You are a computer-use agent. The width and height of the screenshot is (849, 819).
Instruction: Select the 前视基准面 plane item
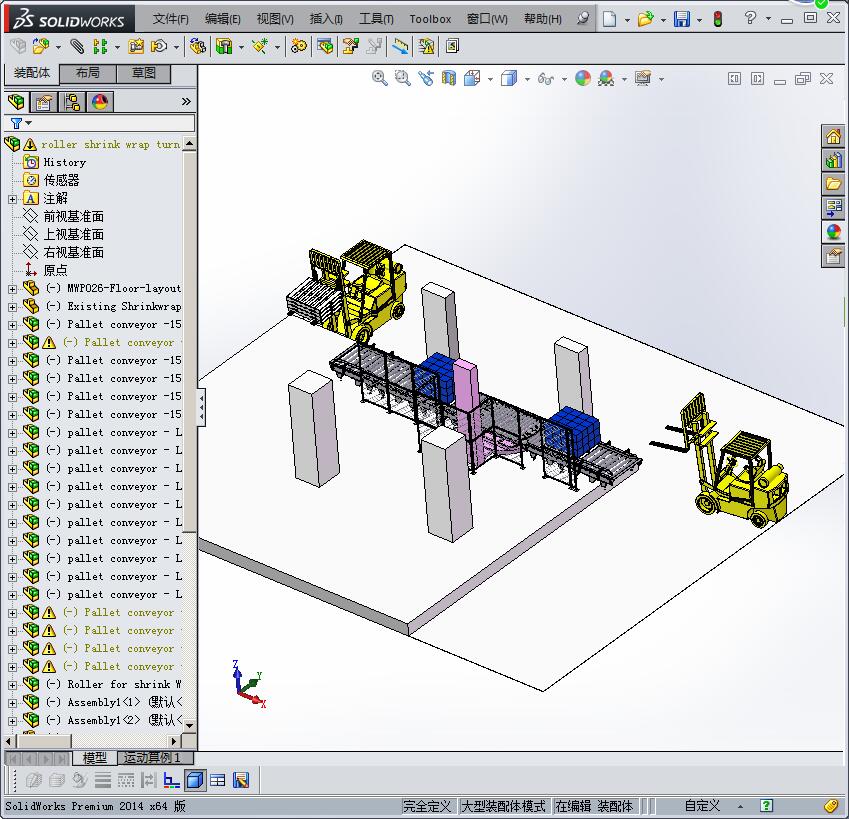click(74, 217)
